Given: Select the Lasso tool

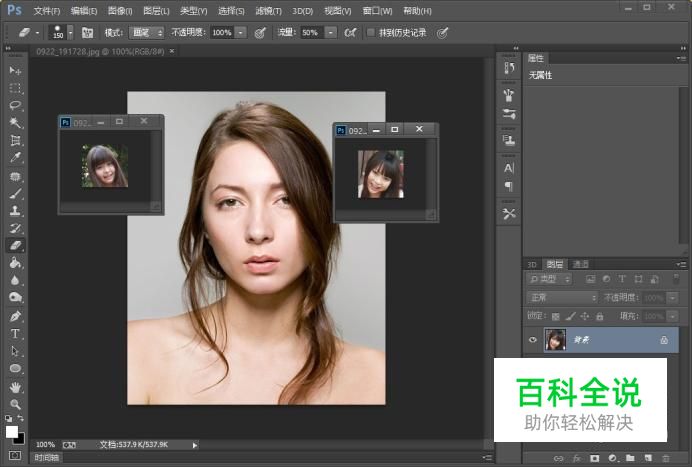Looking at the screenshot, I should [15, 105].
